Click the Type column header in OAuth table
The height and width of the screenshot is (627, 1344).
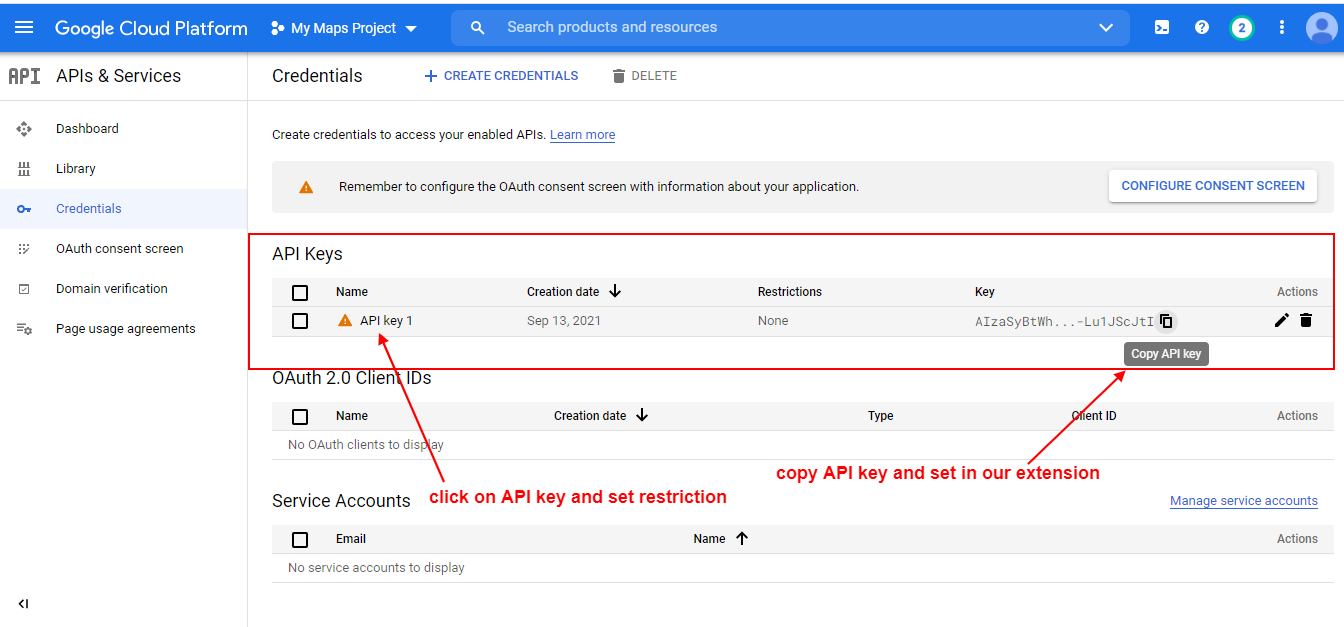881,416
